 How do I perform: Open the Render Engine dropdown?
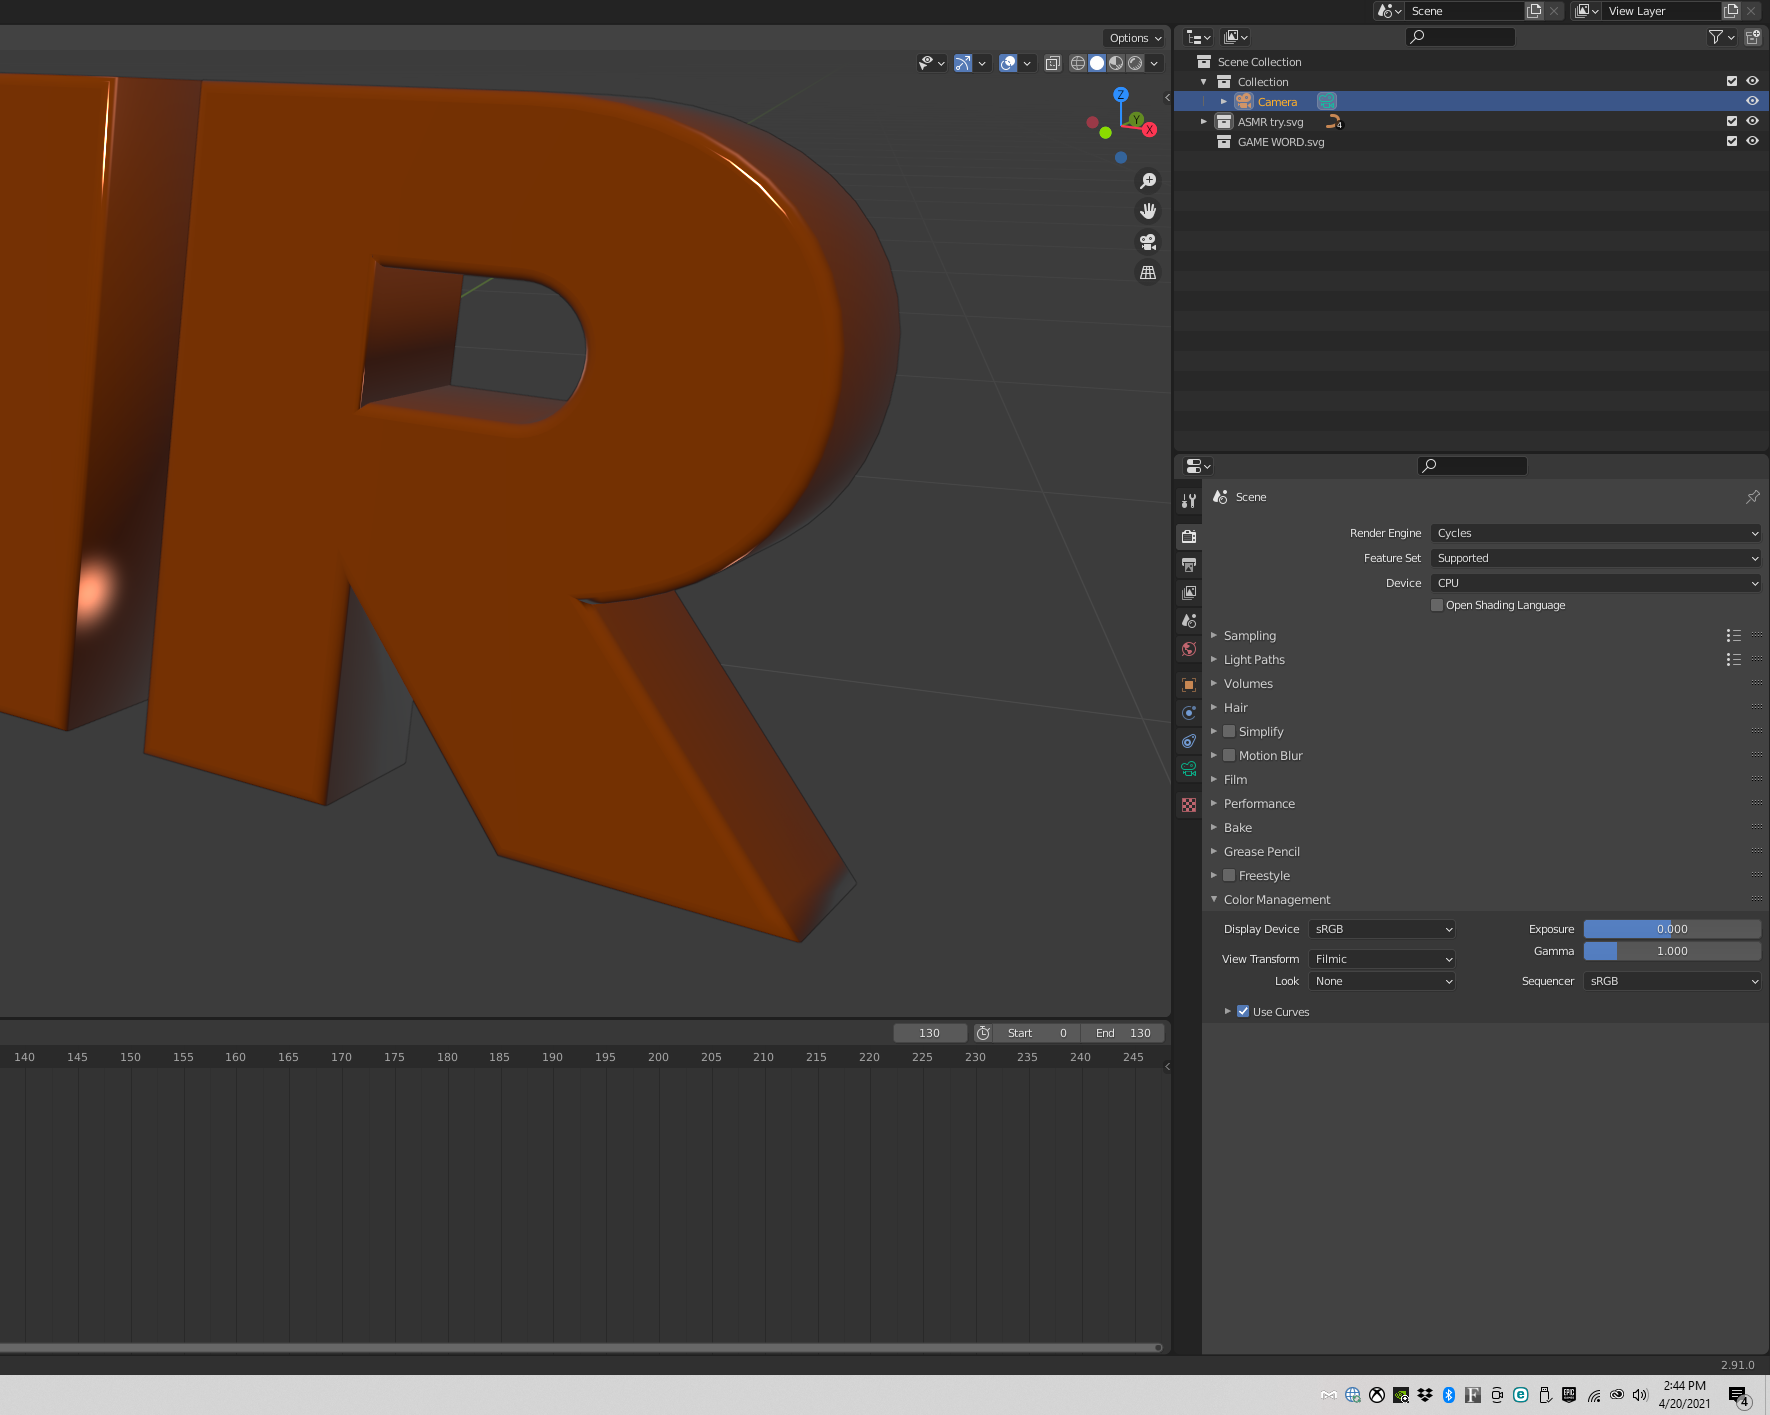pyautogui.click(x=1595, y=533)
